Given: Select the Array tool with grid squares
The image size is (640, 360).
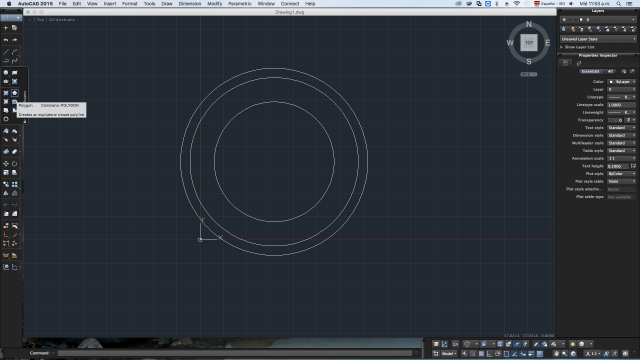Looking at the screenshot, I should pos(15,184).
